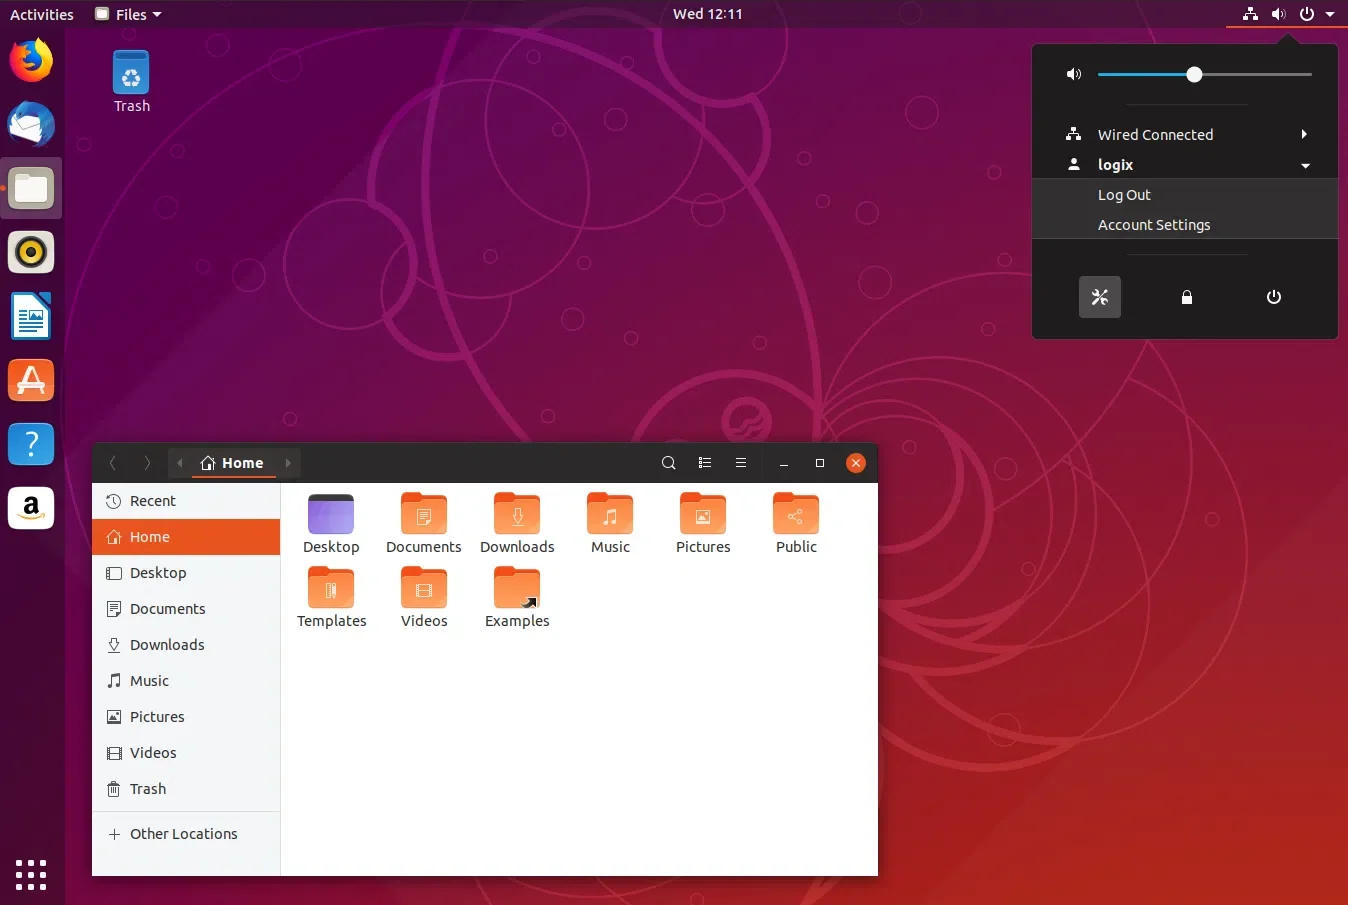Open the Desktop folder in Files

click(x=331, y=524)
